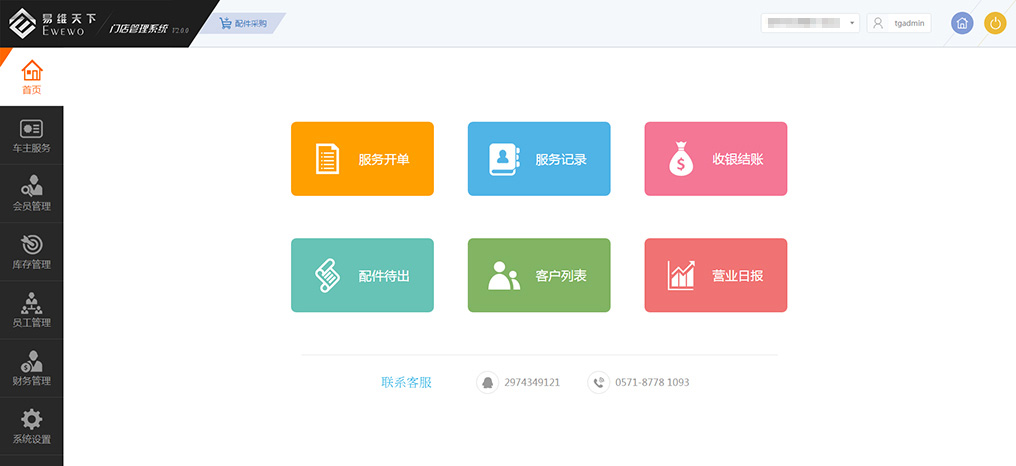Open the 首页 home icon in sidebar
1016x466 pixels.
[32, 70]
